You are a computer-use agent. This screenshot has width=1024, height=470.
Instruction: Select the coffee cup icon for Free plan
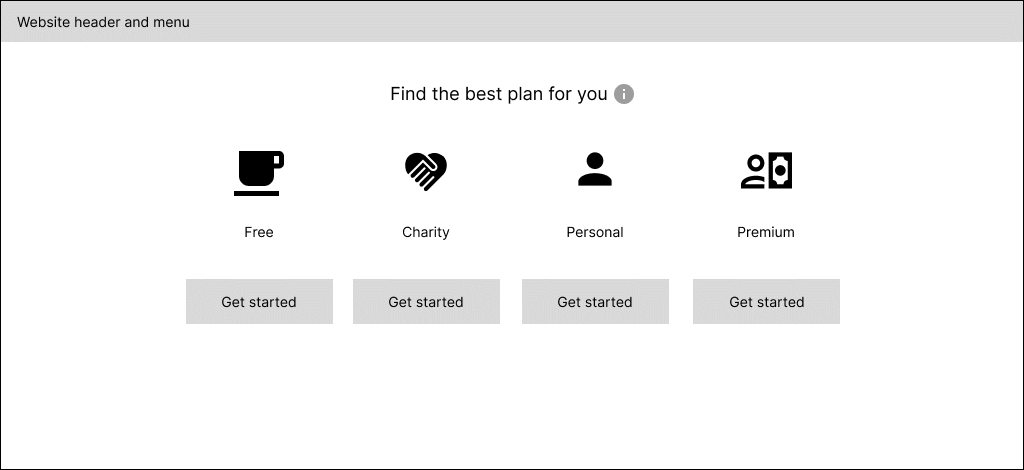click(259, 173)
